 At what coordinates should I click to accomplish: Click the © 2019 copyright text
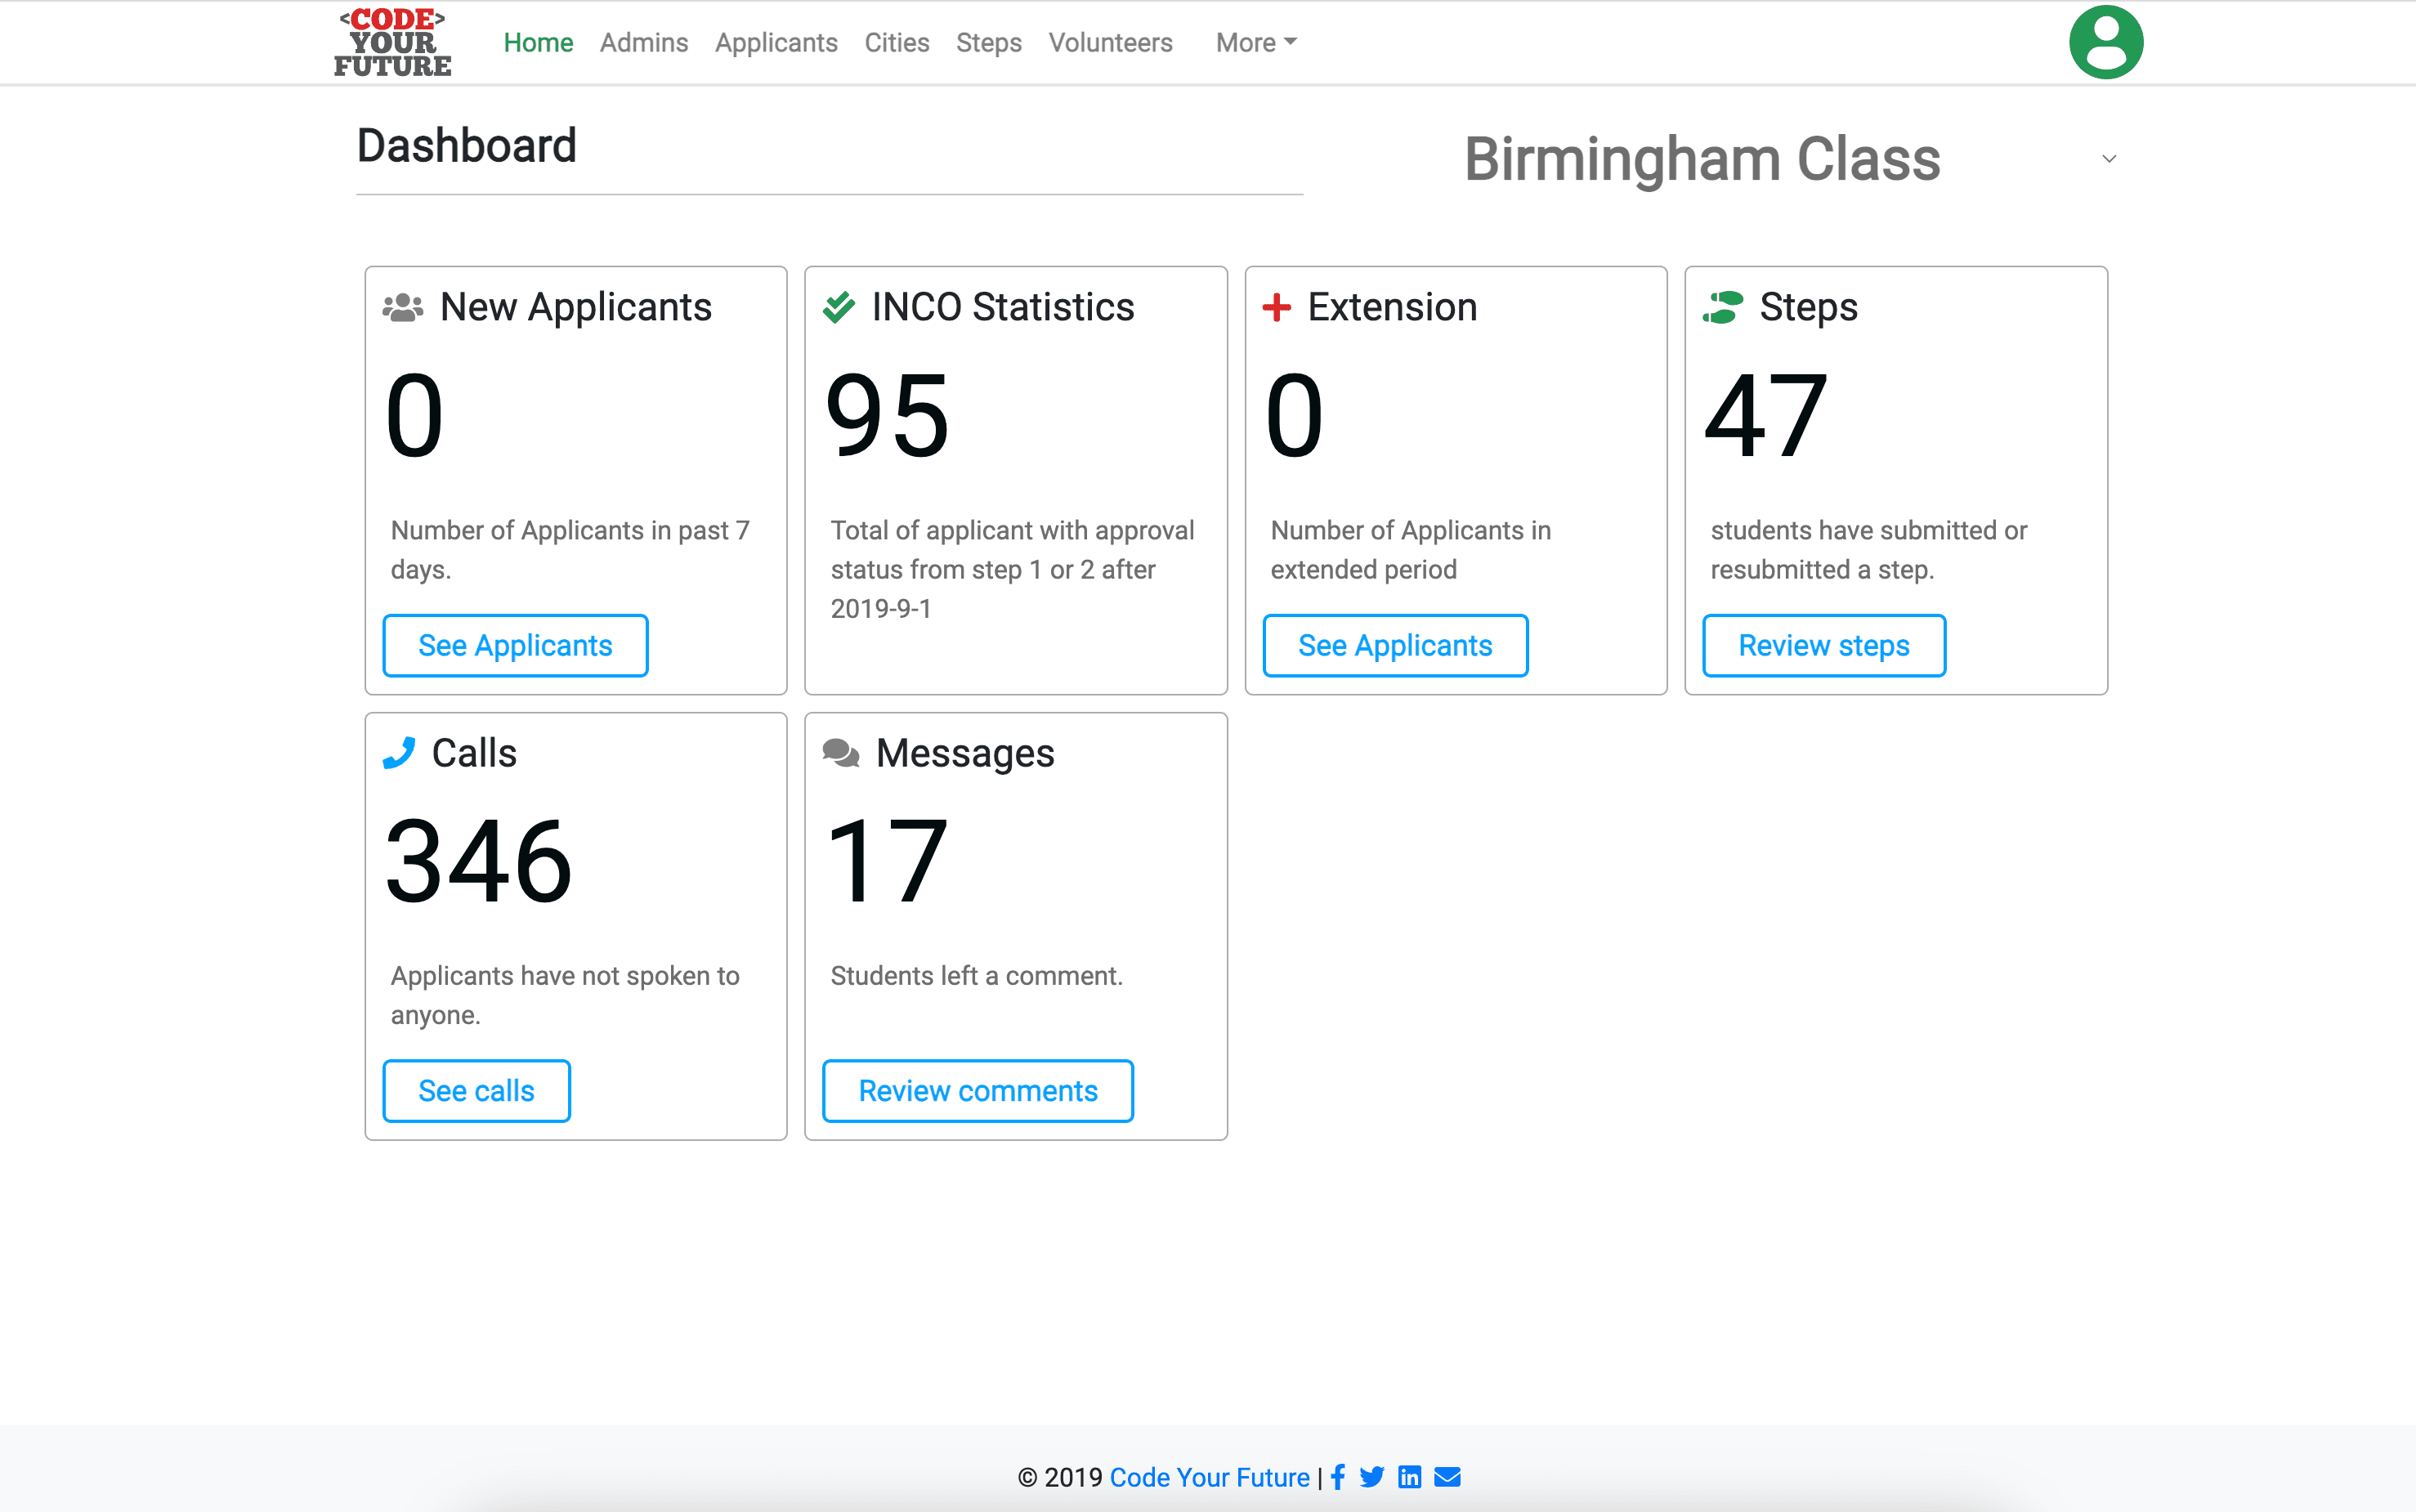[1060, 1477]
